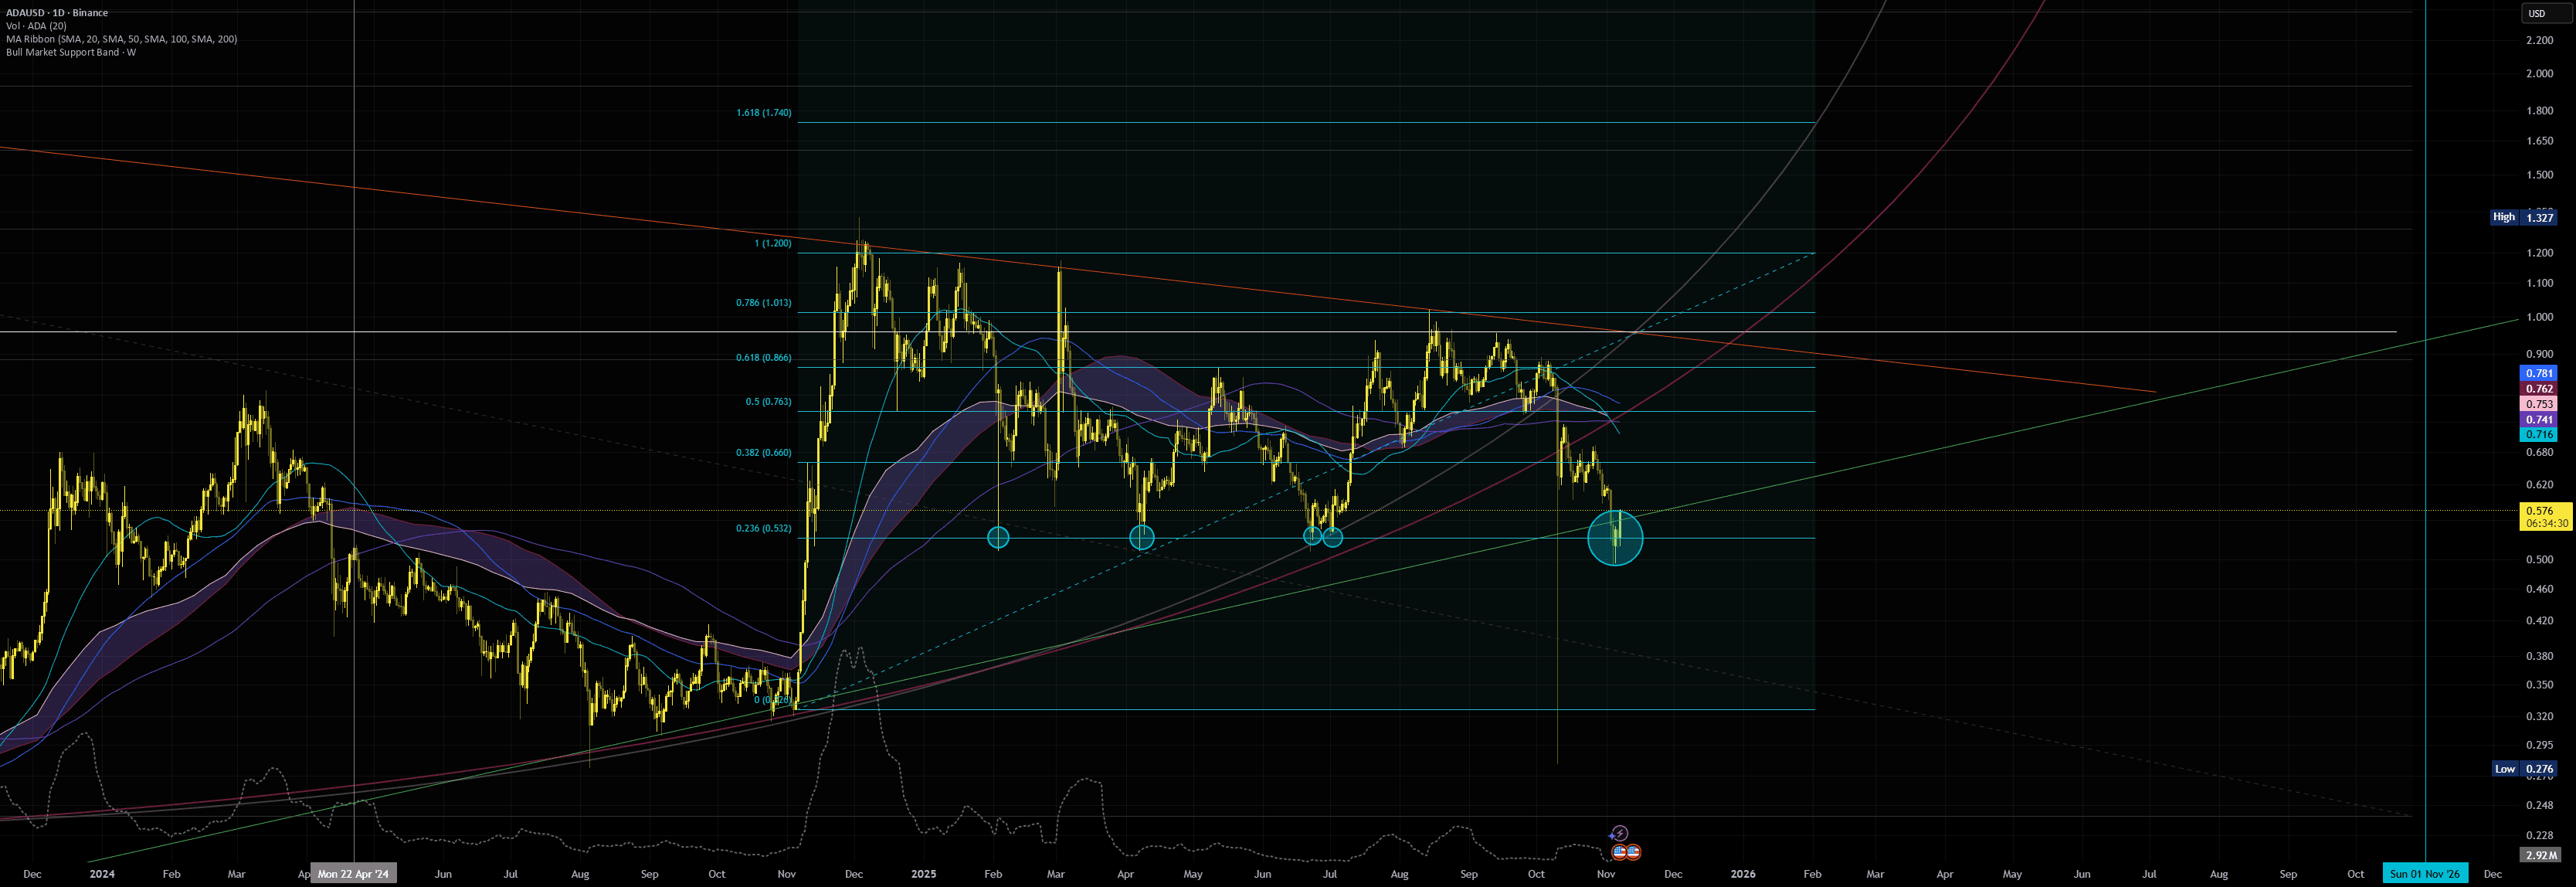This screenshot has height=887, width=2576.
Task: Click the leftmost of the two June circle markers
Action: coord(1313,537)
